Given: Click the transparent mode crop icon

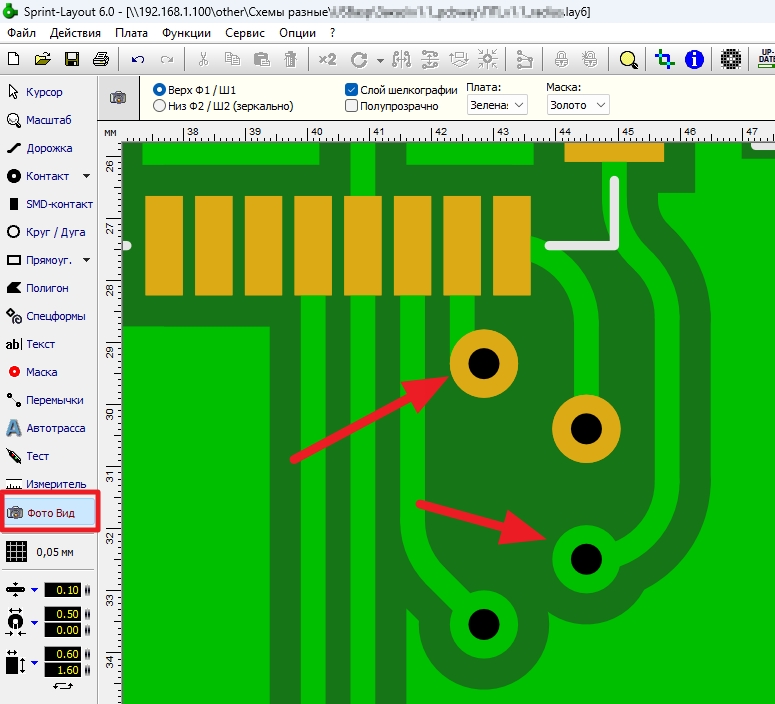Looking at the screenshot, I should pos(665,59).
